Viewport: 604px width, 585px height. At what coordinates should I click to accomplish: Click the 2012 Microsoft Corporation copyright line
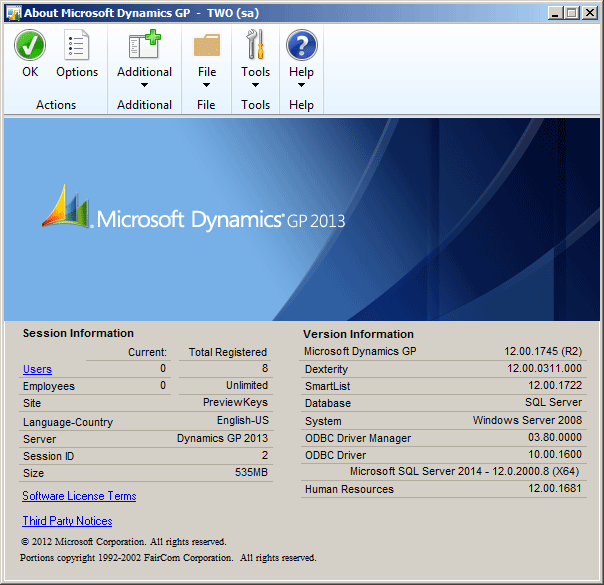point(123,541)
